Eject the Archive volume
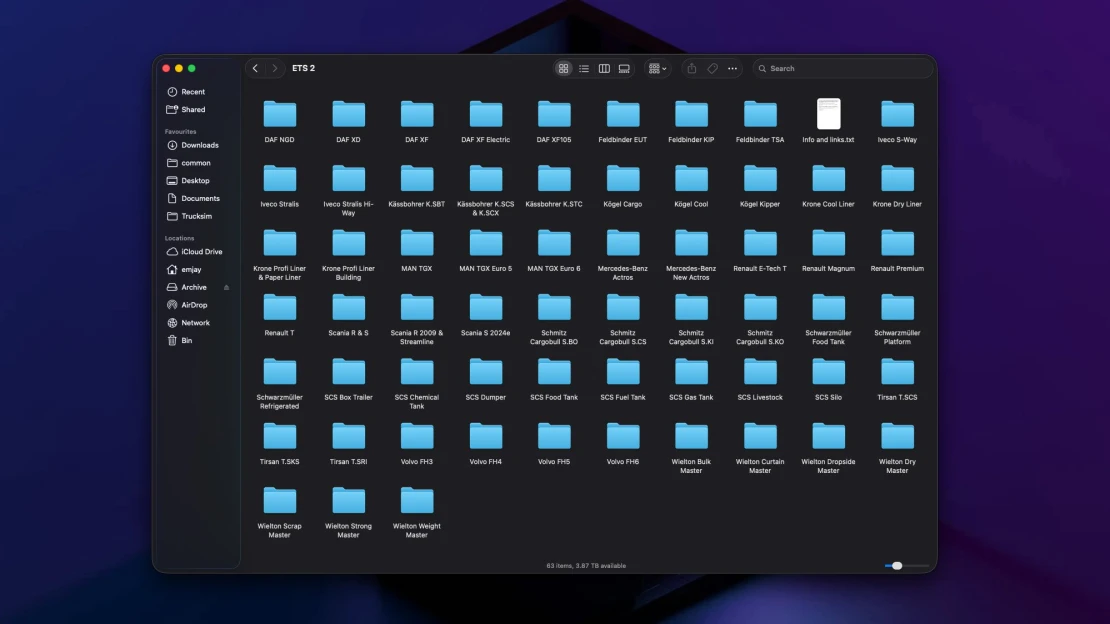This screenshot has width=1110, height=624. click(227, 288)
